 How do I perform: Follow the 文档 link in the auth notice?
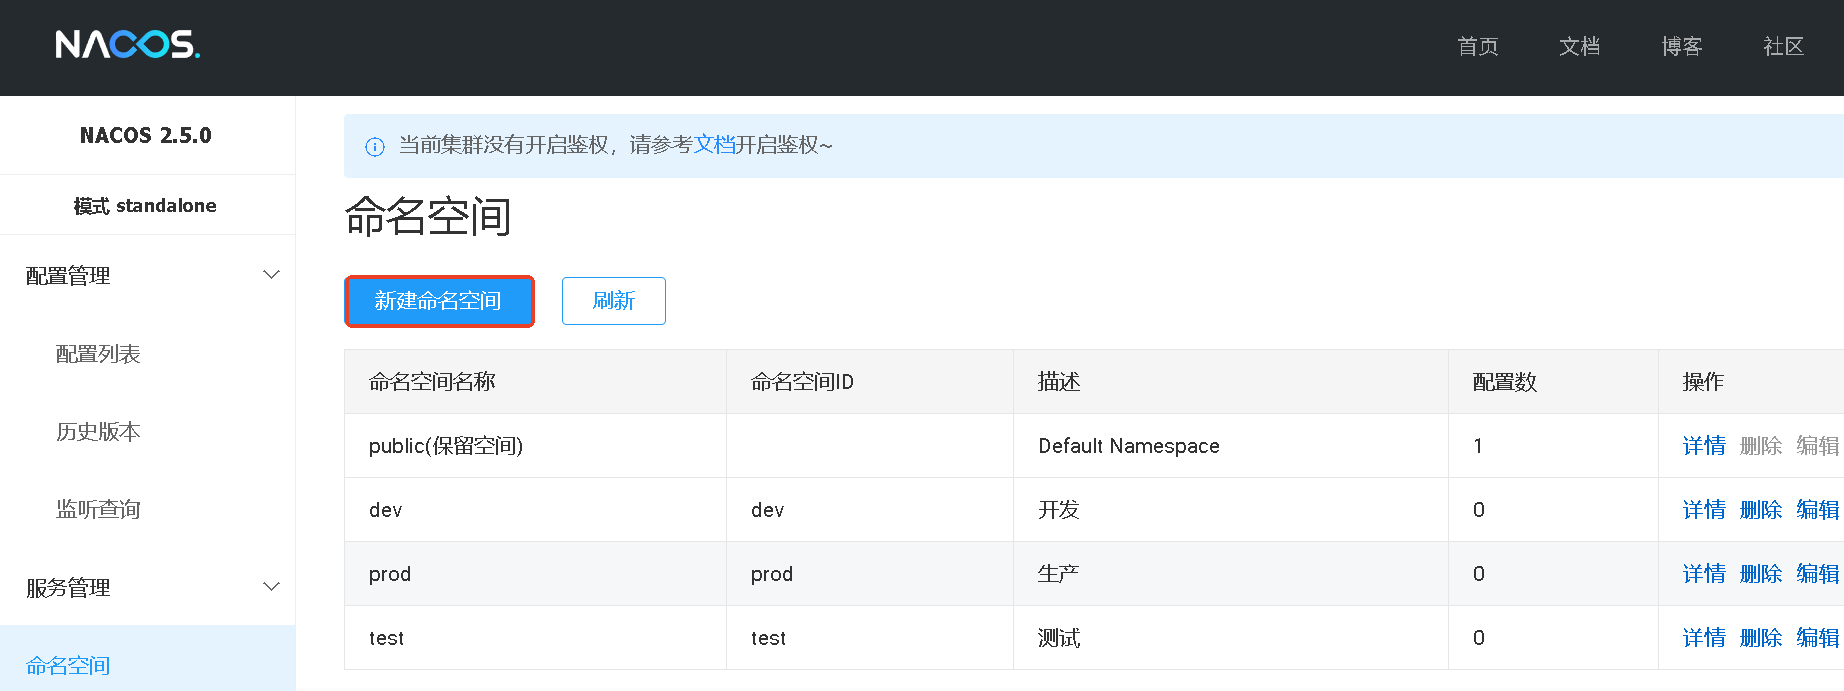click(x=714, y=145)
